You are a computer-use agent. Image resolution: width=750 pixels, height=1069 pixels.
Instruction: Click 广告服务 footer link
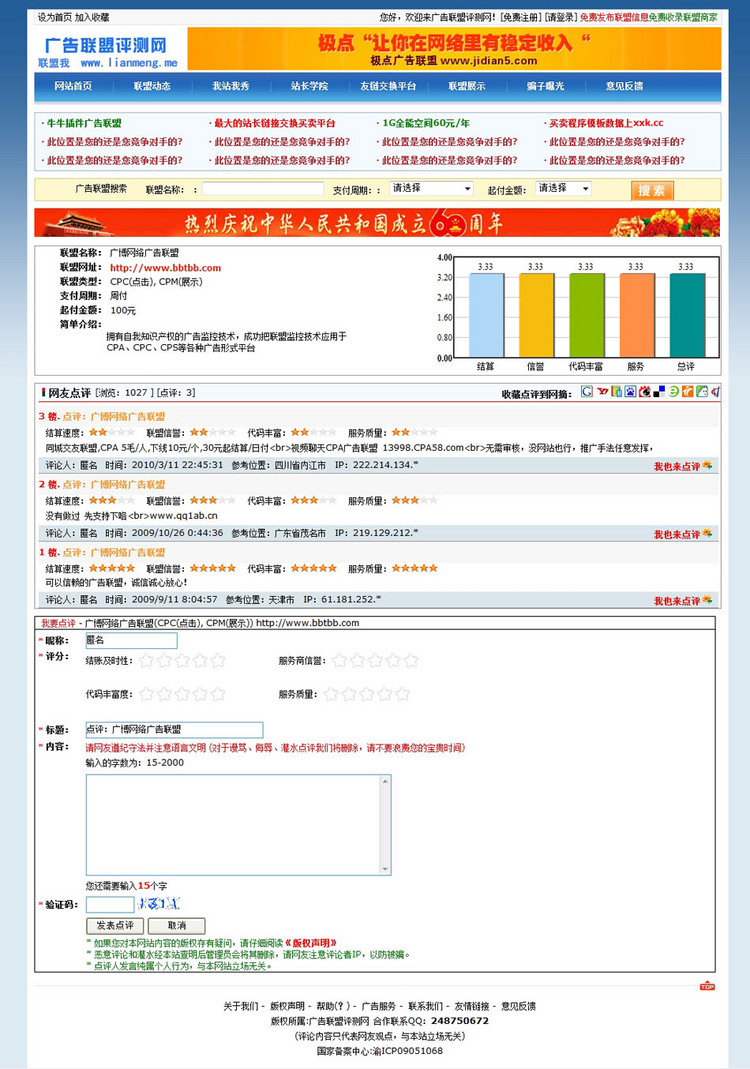coord(378,1006)
